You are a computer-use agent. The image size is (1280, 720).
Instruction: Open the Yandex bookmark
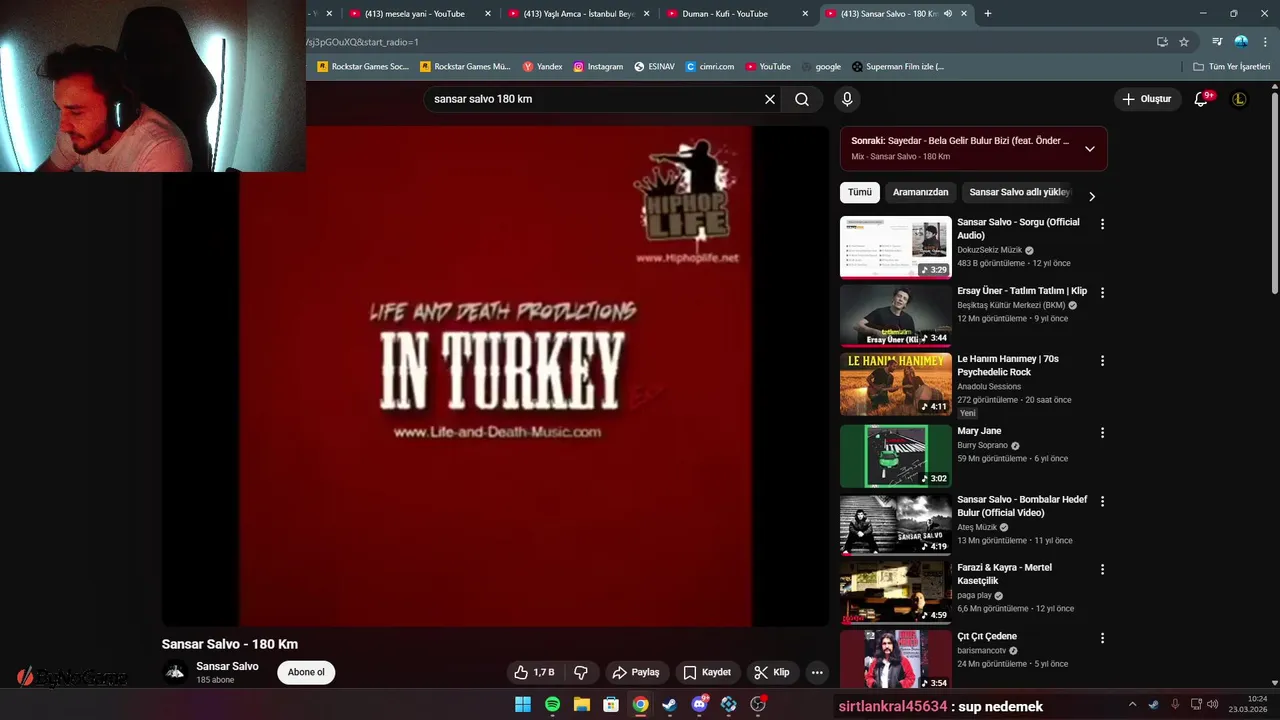click(x=542, y=67)
